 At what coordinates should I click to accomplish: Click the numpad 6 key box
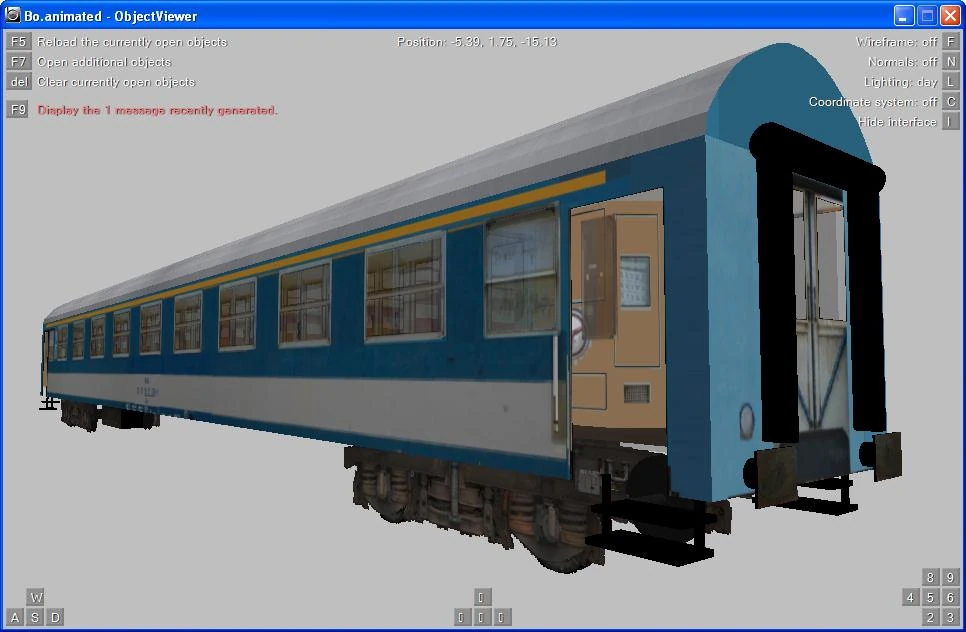coord(951,597)
